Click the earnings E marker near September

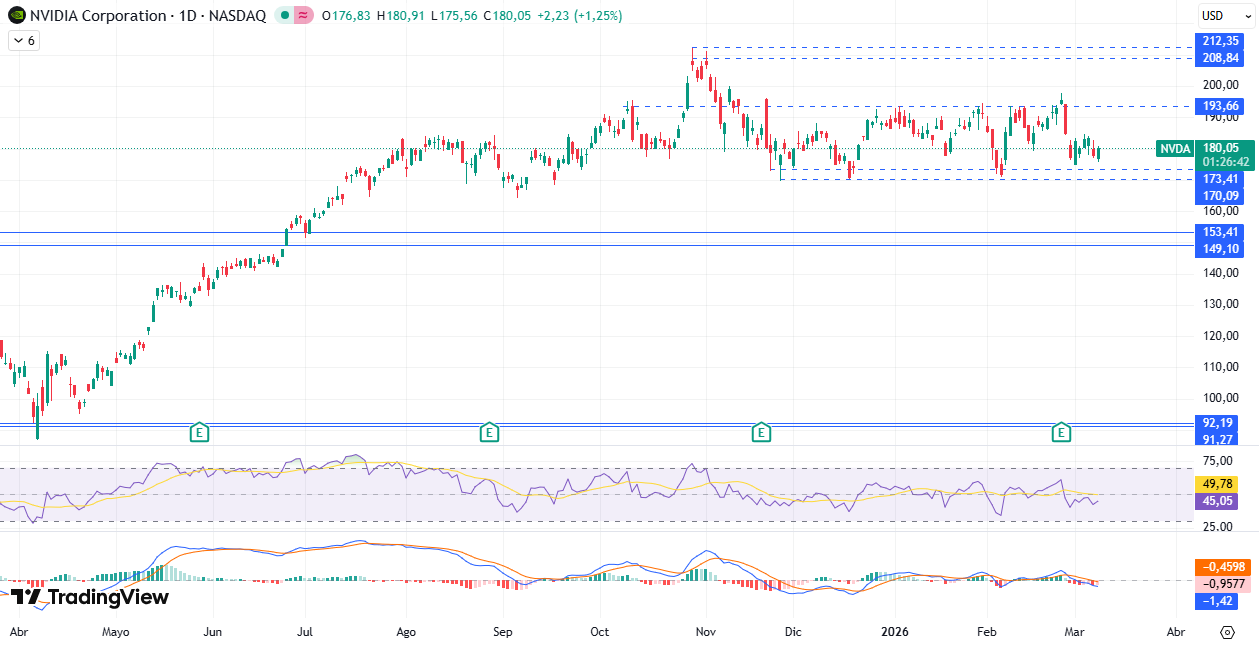pos(489,432)
